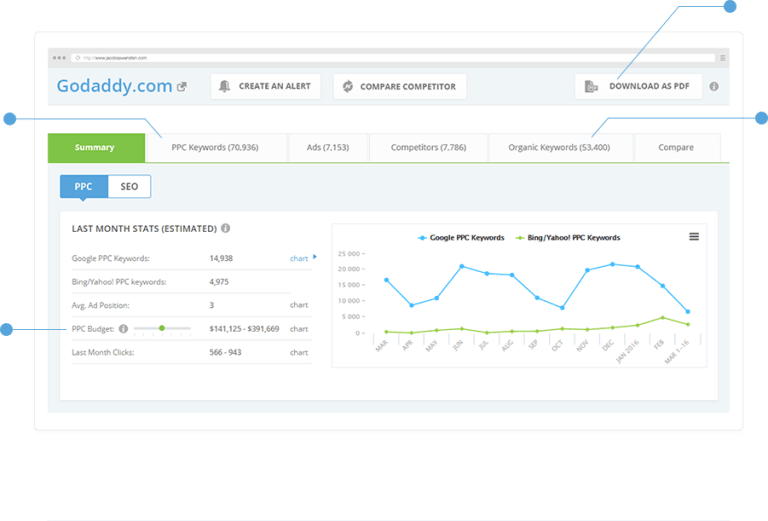Click Download as PDF button
Image resolution: width=768 pixels, height=521 pixels.
click(x=638, y=86)
